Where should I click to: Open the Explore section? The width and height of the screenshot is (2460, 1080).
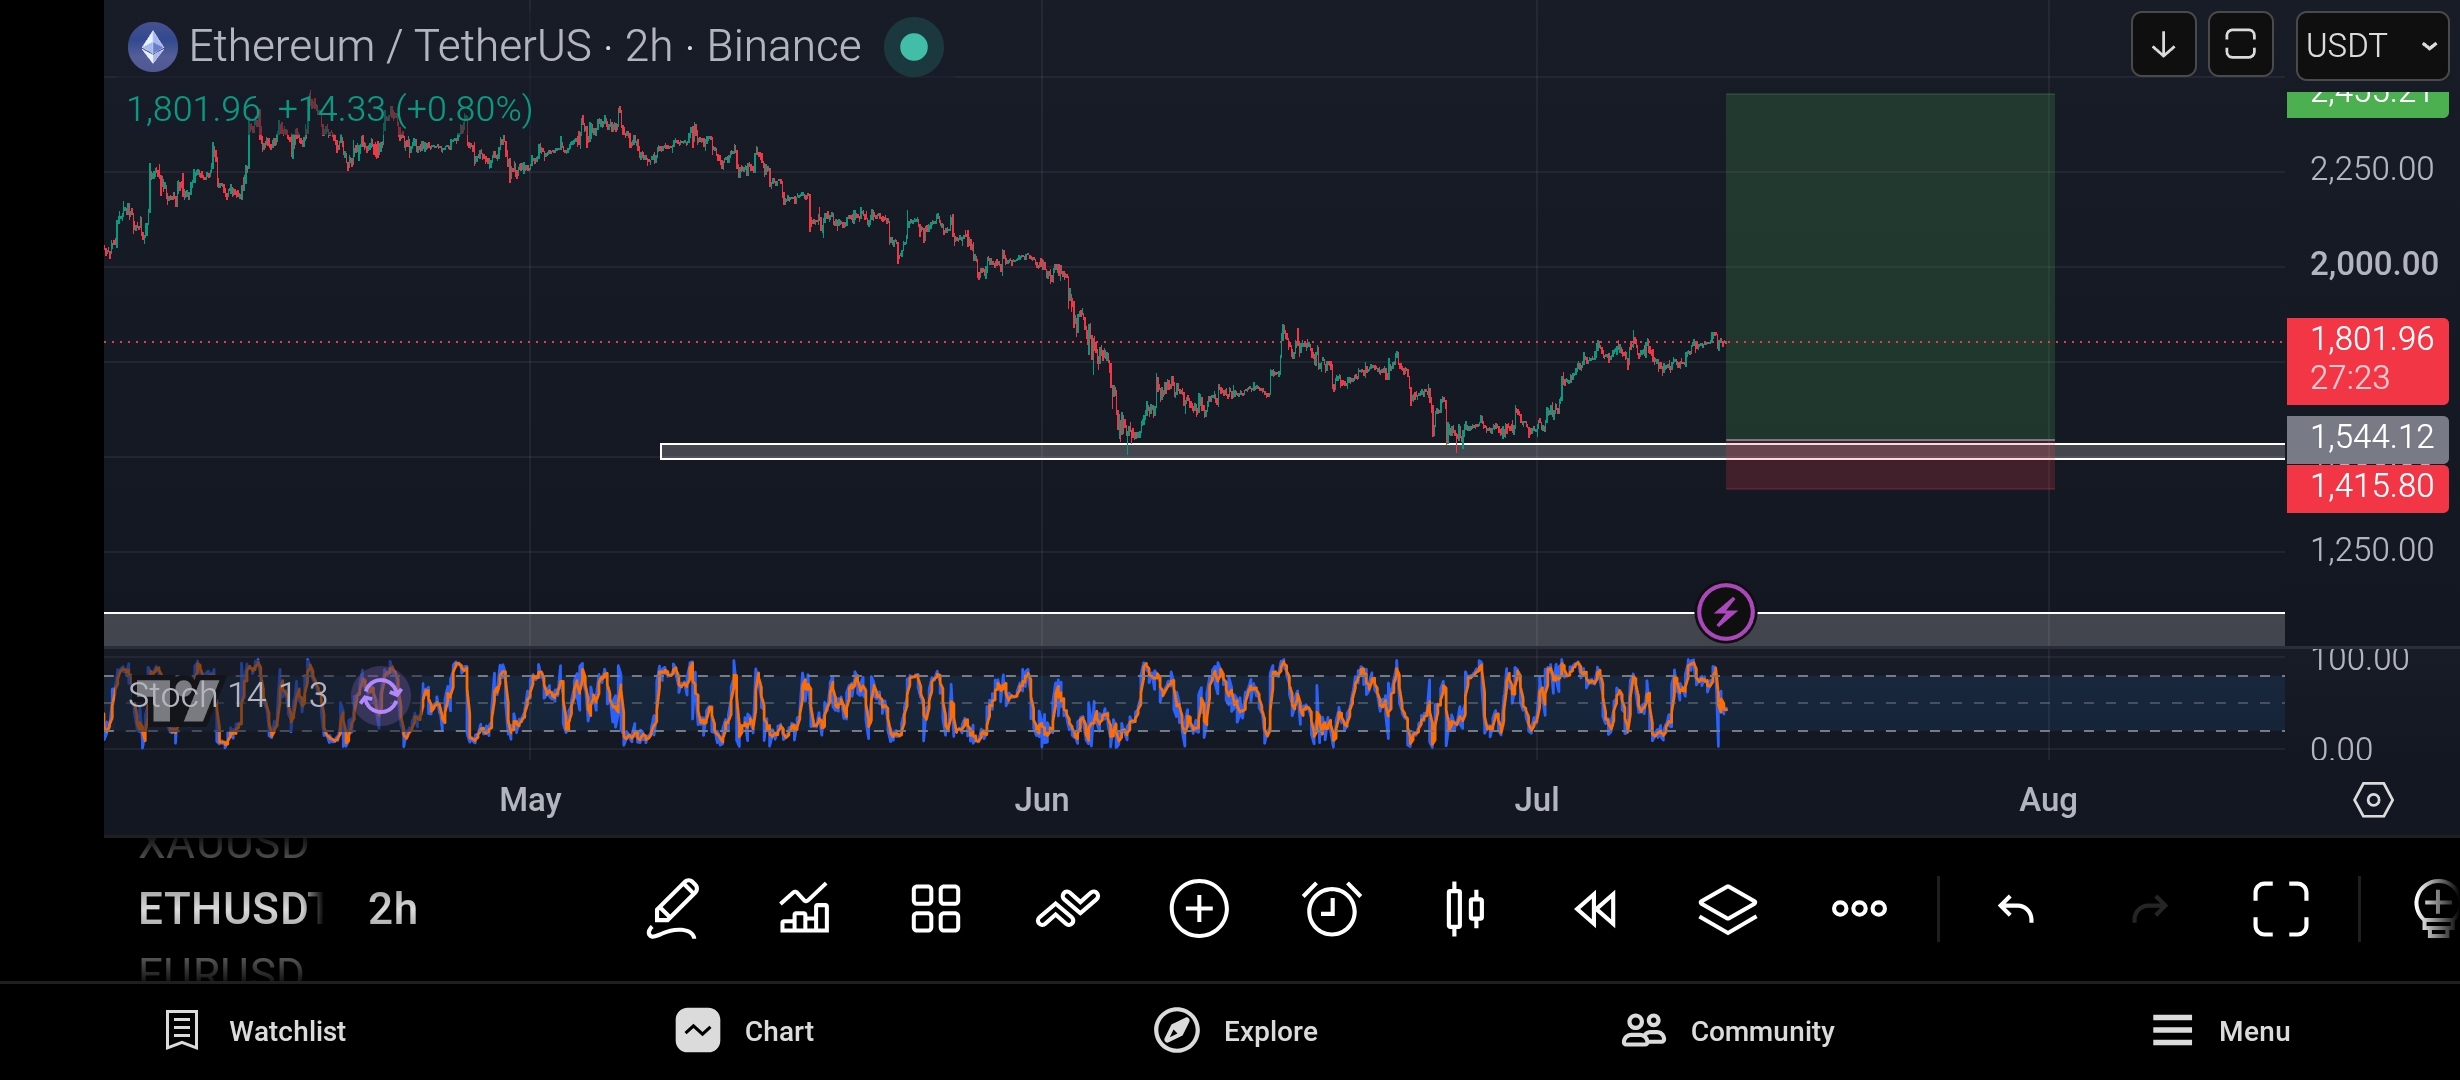click(1236, 1031)
